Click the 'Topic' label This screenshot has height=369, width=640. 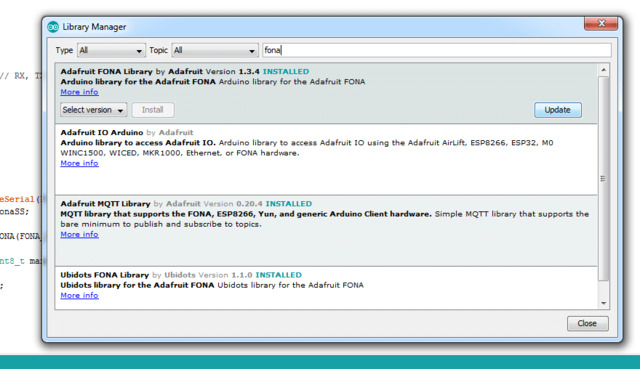click(158, 50)
